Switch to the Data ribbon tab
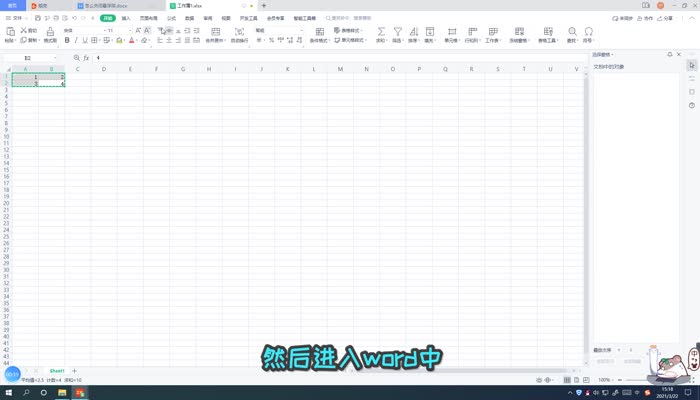Screen dimensions: 700x400 190,18
